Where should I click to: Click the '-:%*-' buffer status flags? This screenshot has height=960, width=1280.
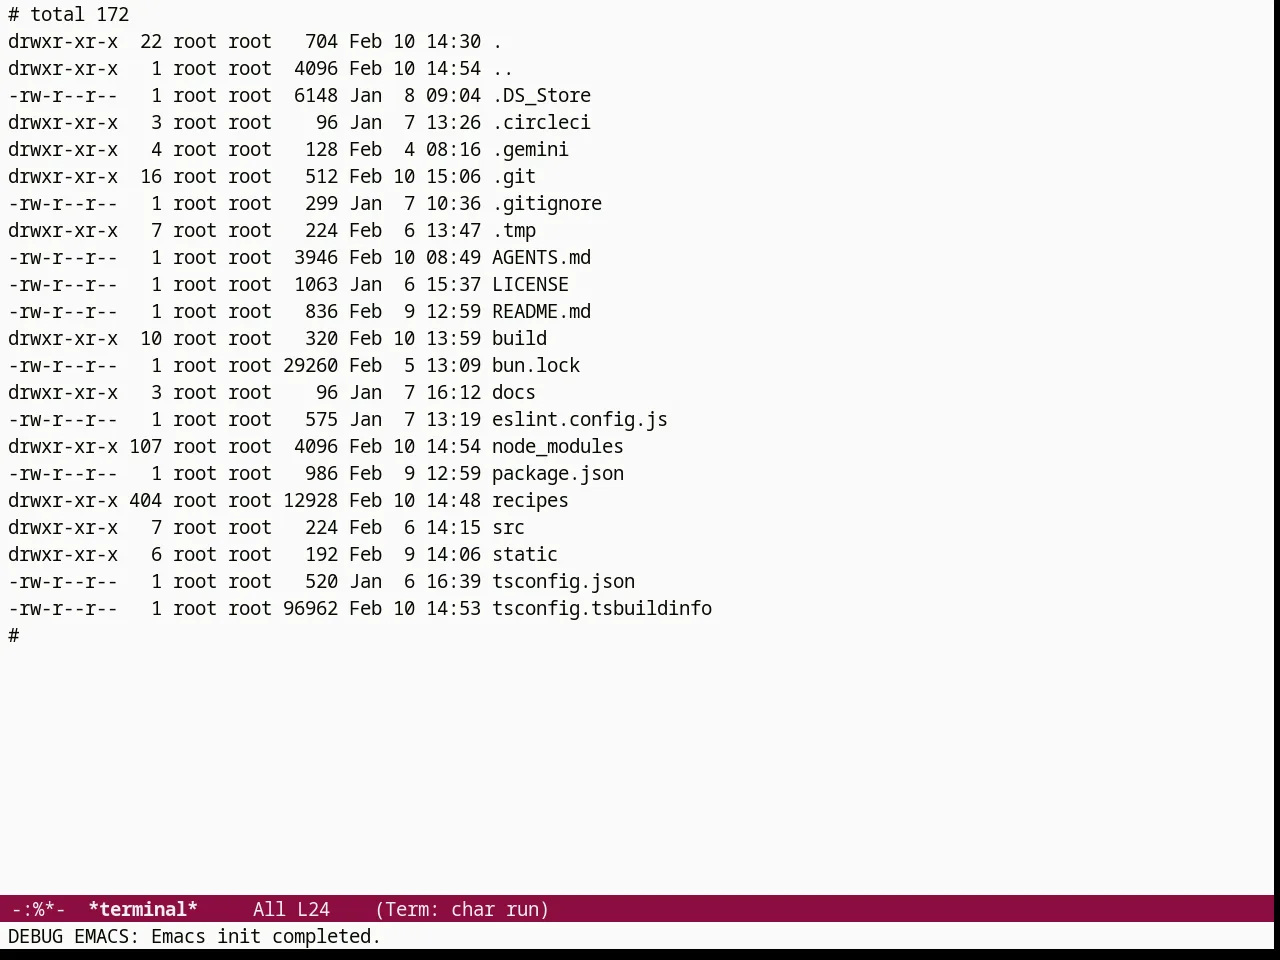pyautogui.click(x=38, y=909)
